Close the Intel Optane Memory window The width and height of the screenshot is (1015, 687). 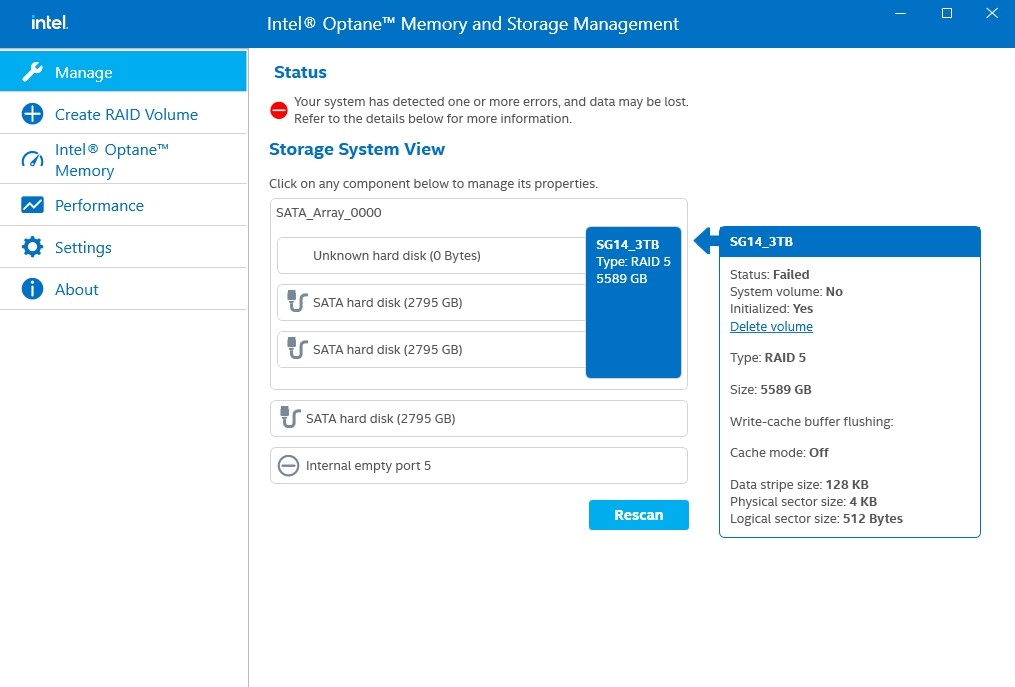click(992, 13)
